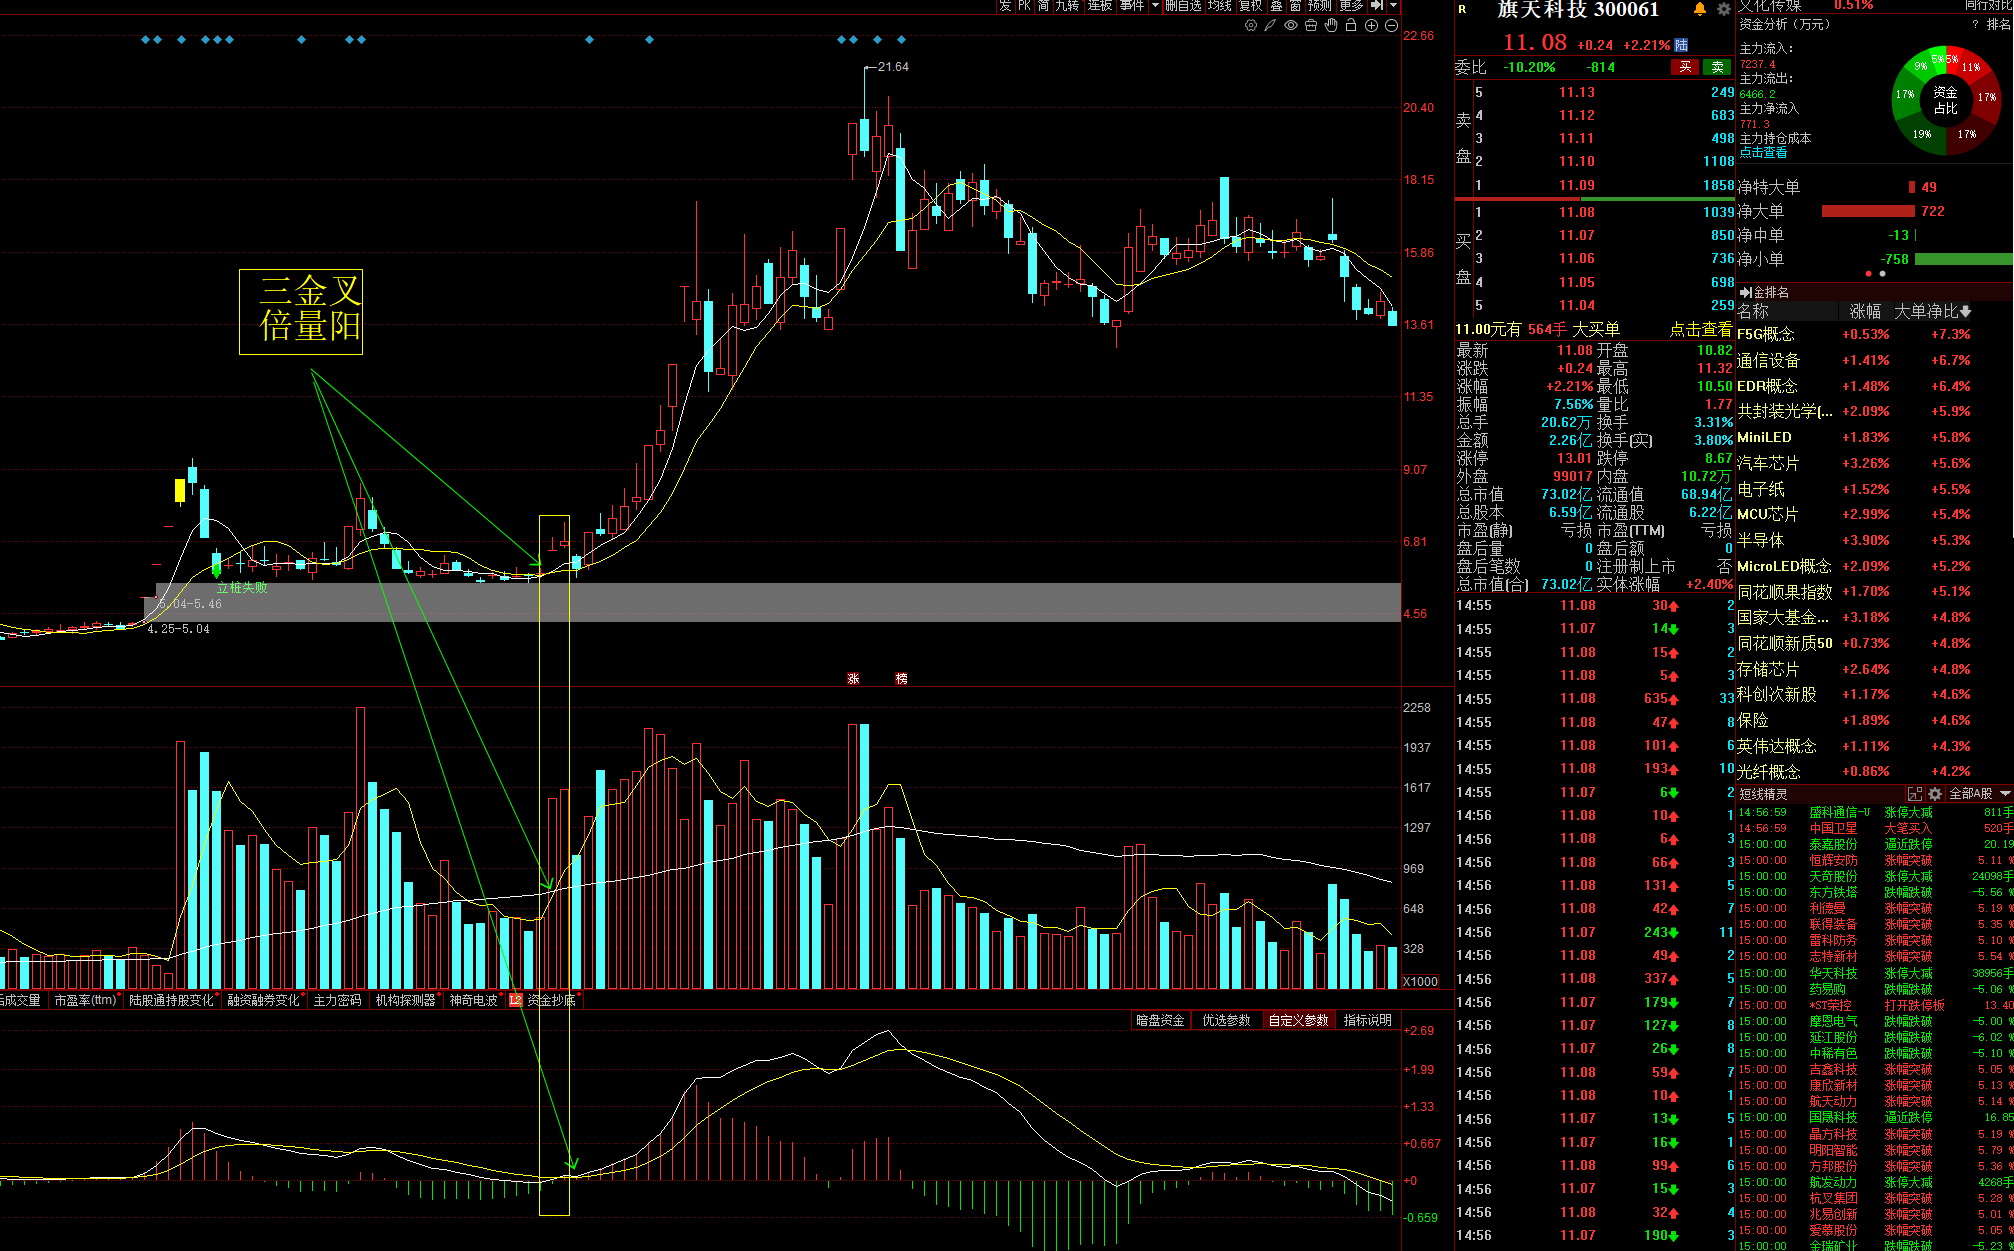Select the drawing pen tool icon

coord(1270,26)
